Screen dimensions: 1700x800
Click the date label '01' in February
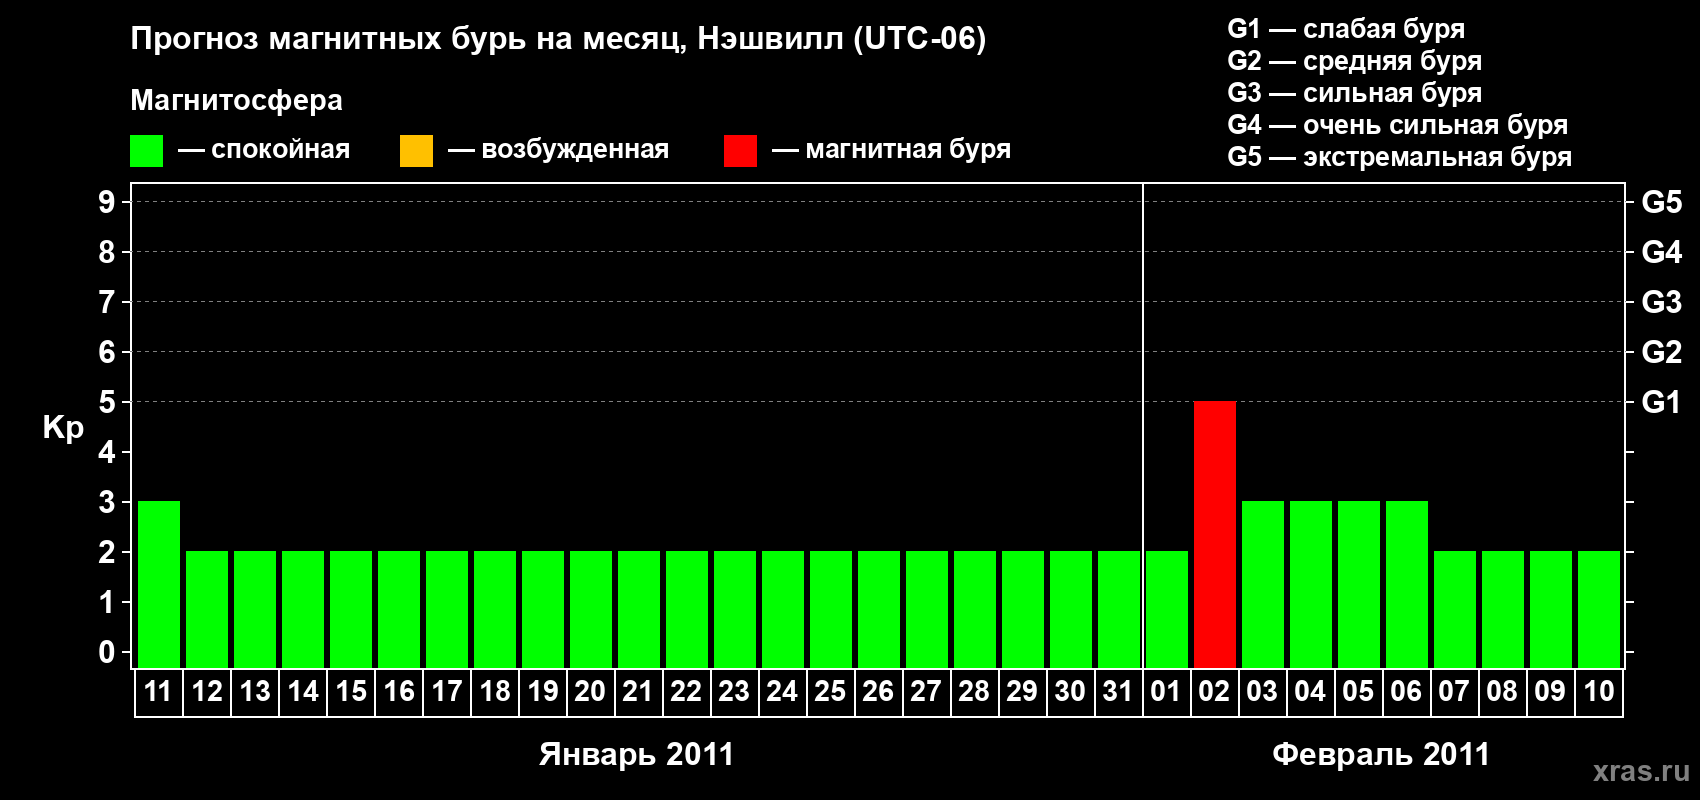pos(1167,691)
